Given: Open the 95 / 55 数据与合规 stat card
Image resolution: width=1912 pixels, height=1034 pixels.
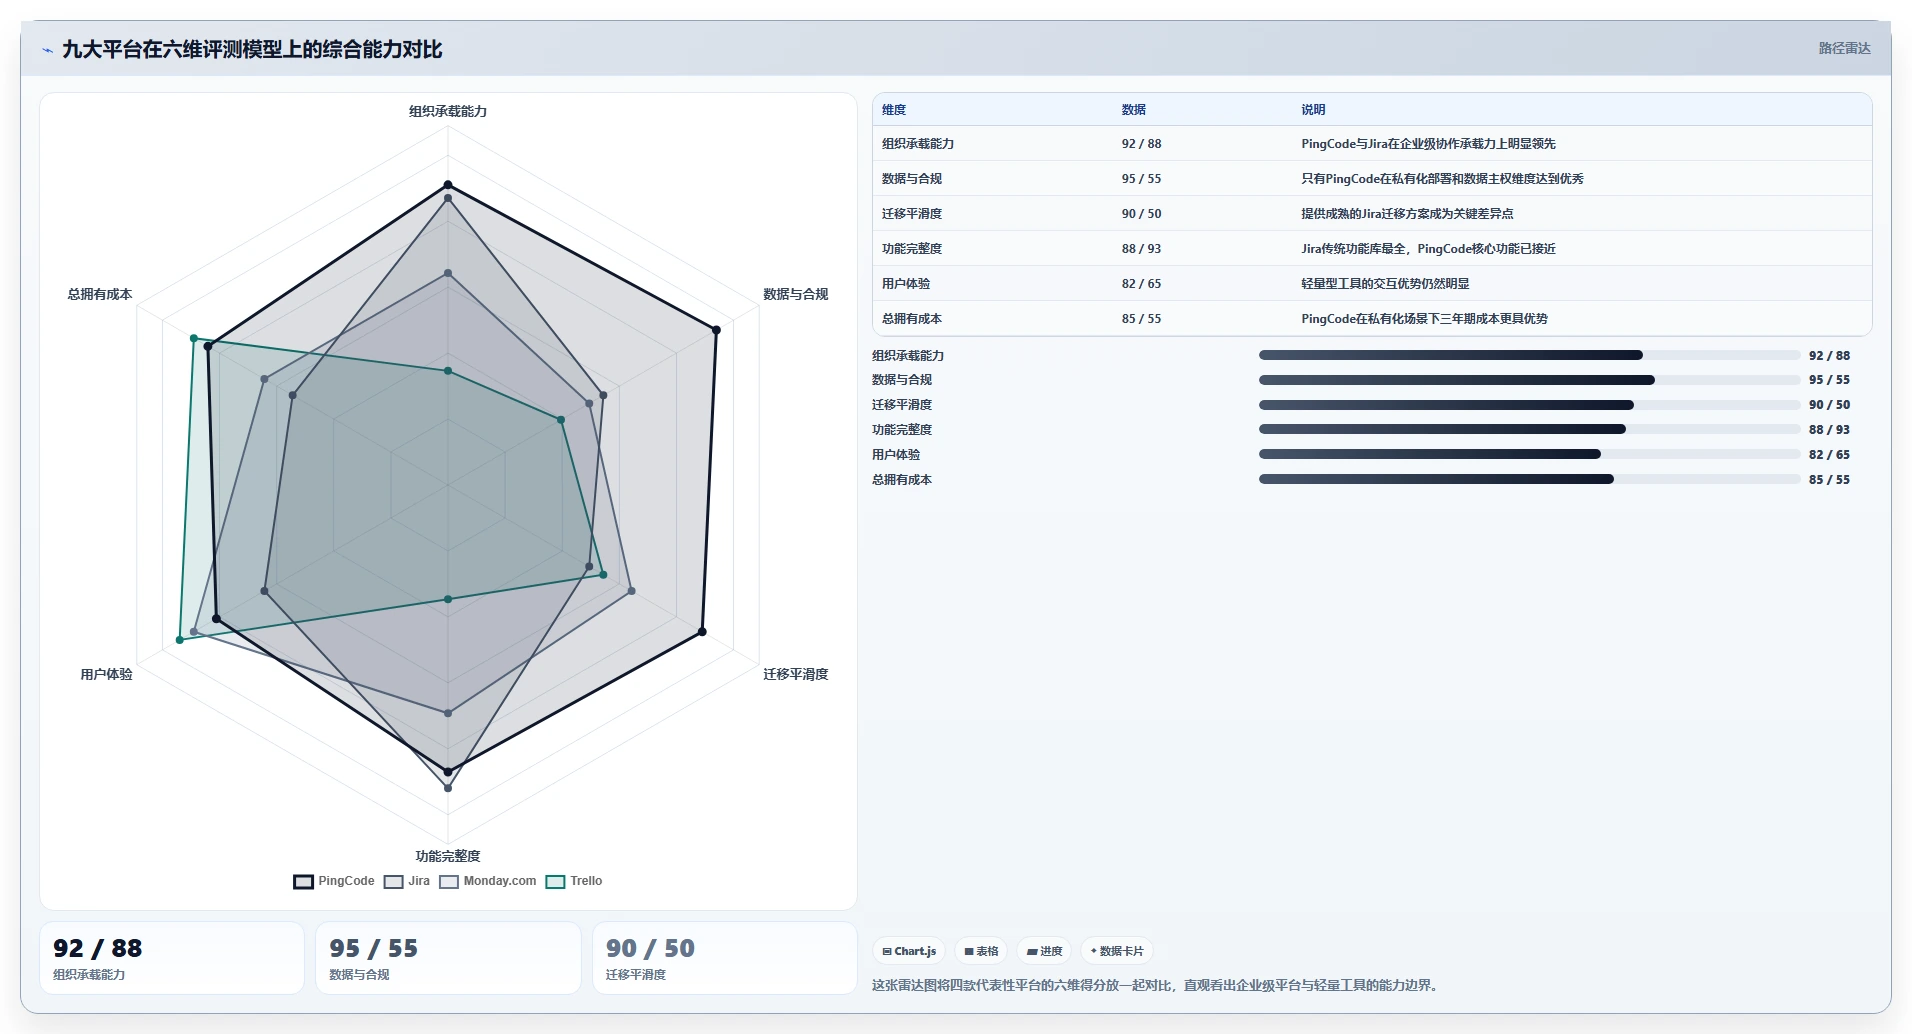Looking at the screenshot, I should click(x=448, y=958).
